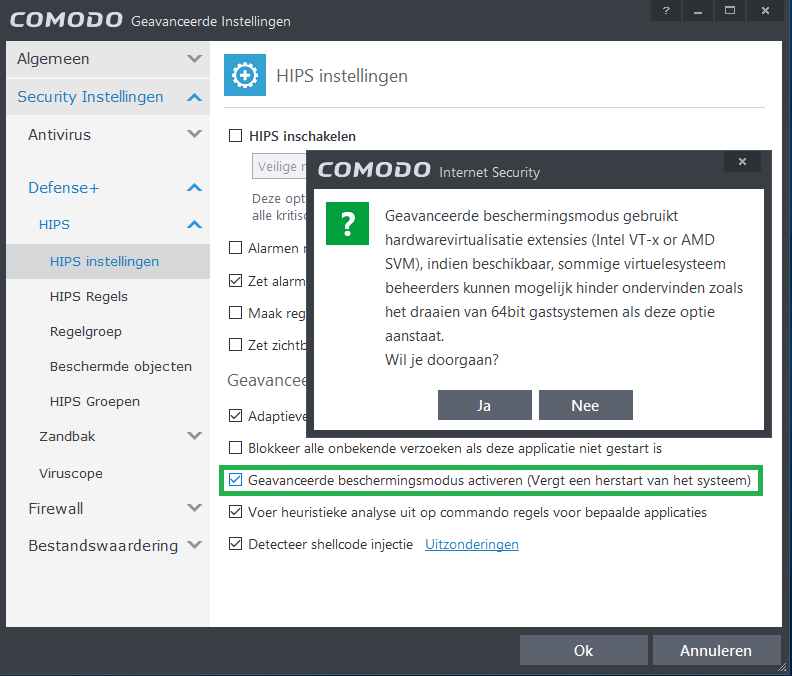
Task: Select the Bestandswaardering sidebar label
Action: point(103,546)
